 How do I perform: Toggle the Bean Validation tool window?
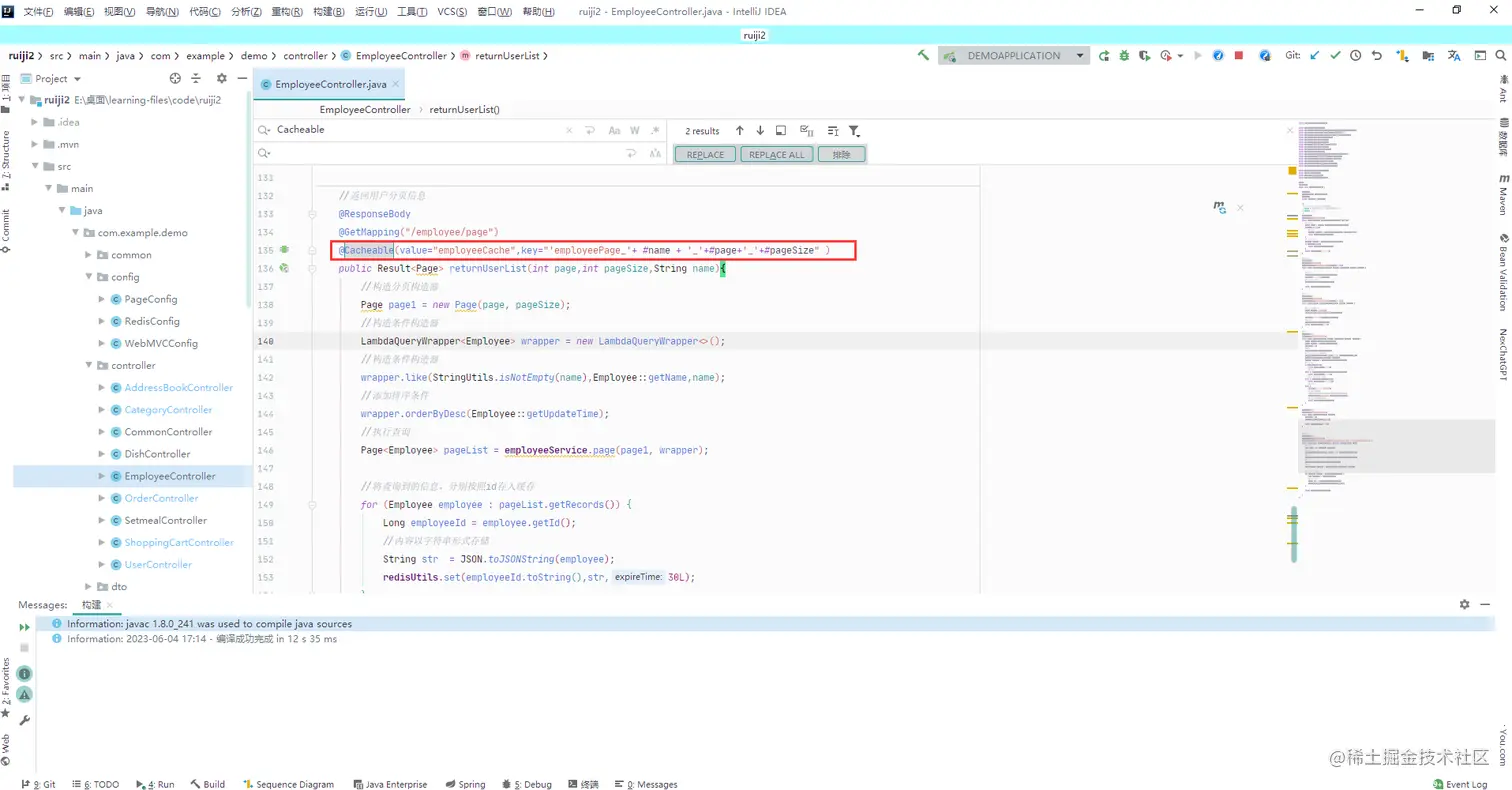click(x=1502, y=272)
